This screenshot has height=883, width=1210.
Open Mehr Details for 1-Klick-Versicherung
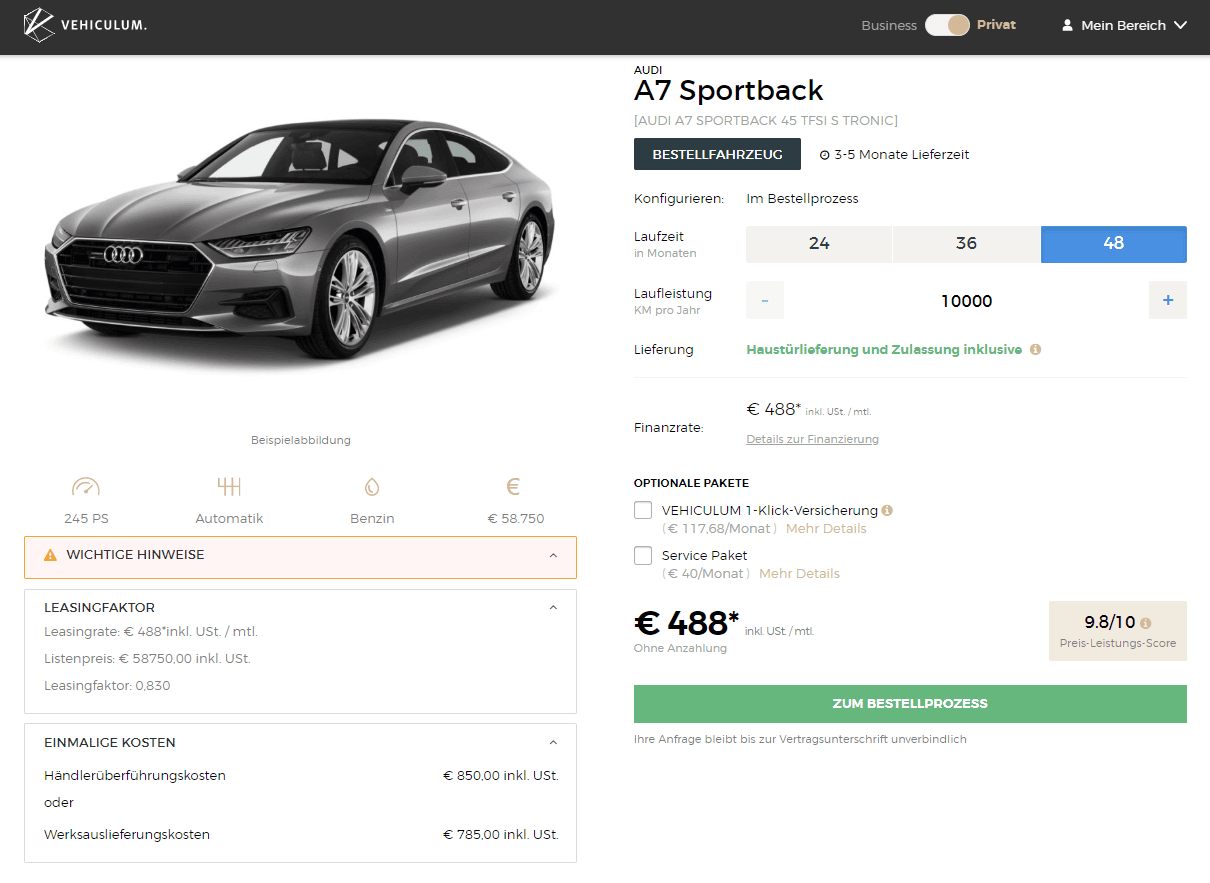[826, 528]
